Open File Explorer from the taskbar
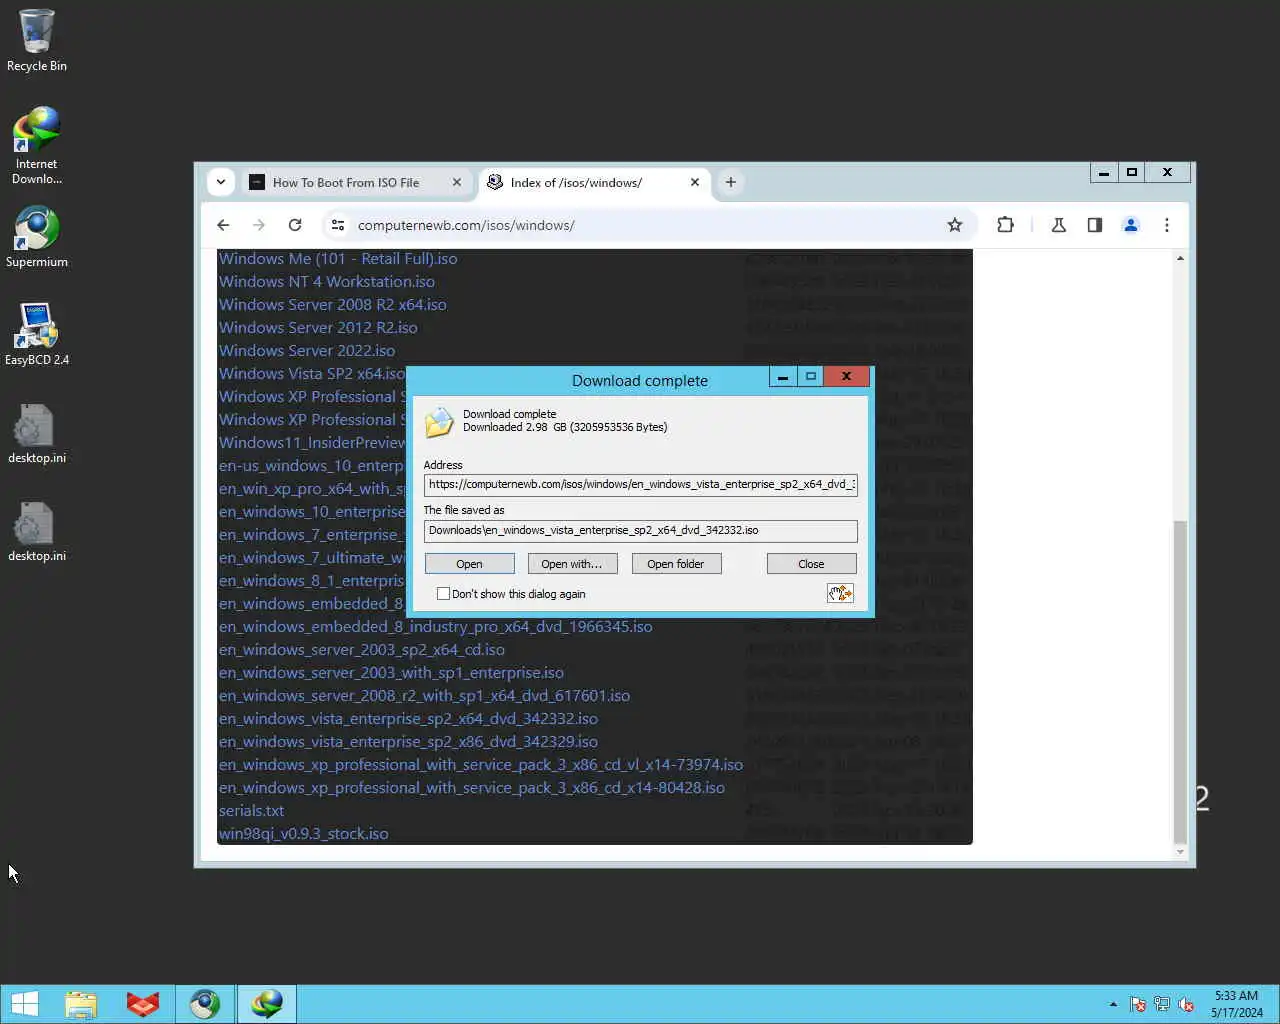Screen dimensions: 1280x1024 point(81,1004)
